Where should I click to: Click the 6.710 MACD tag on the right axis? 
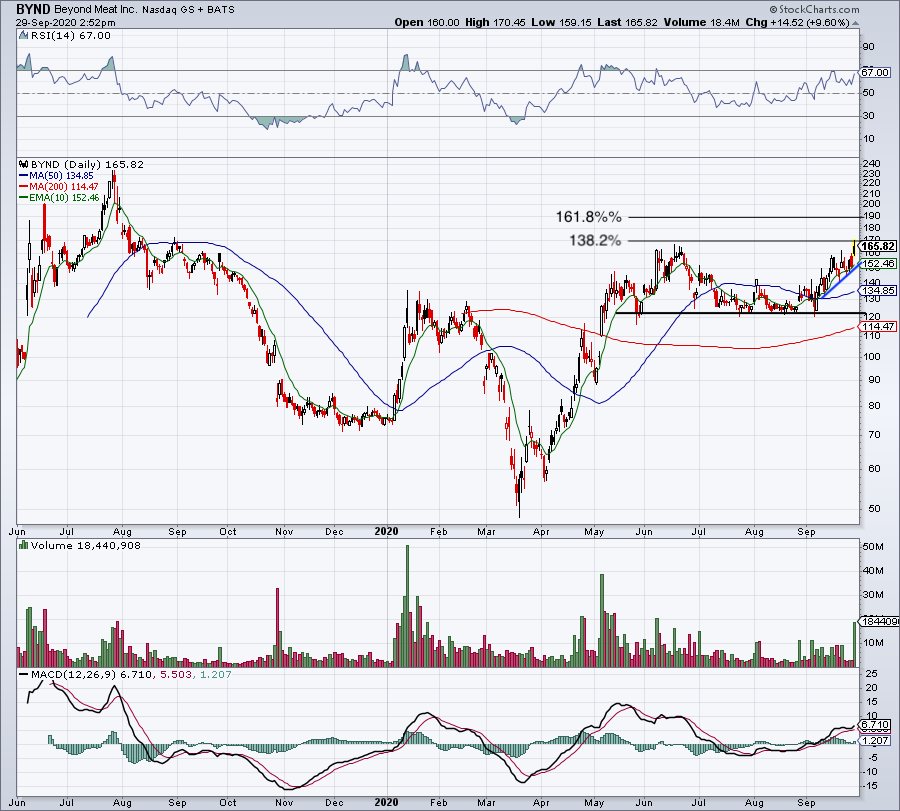coord(876,725)
